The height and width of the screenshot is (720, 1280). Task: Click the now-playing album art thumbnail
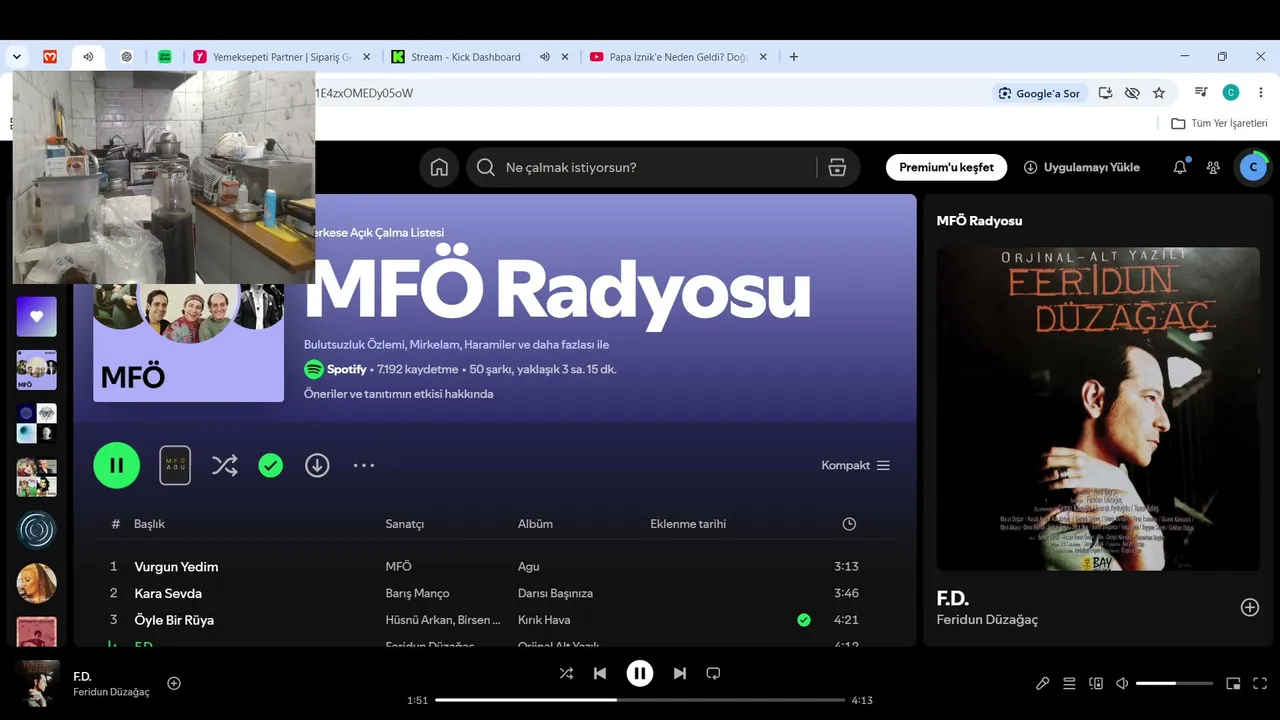coord(37,683)
